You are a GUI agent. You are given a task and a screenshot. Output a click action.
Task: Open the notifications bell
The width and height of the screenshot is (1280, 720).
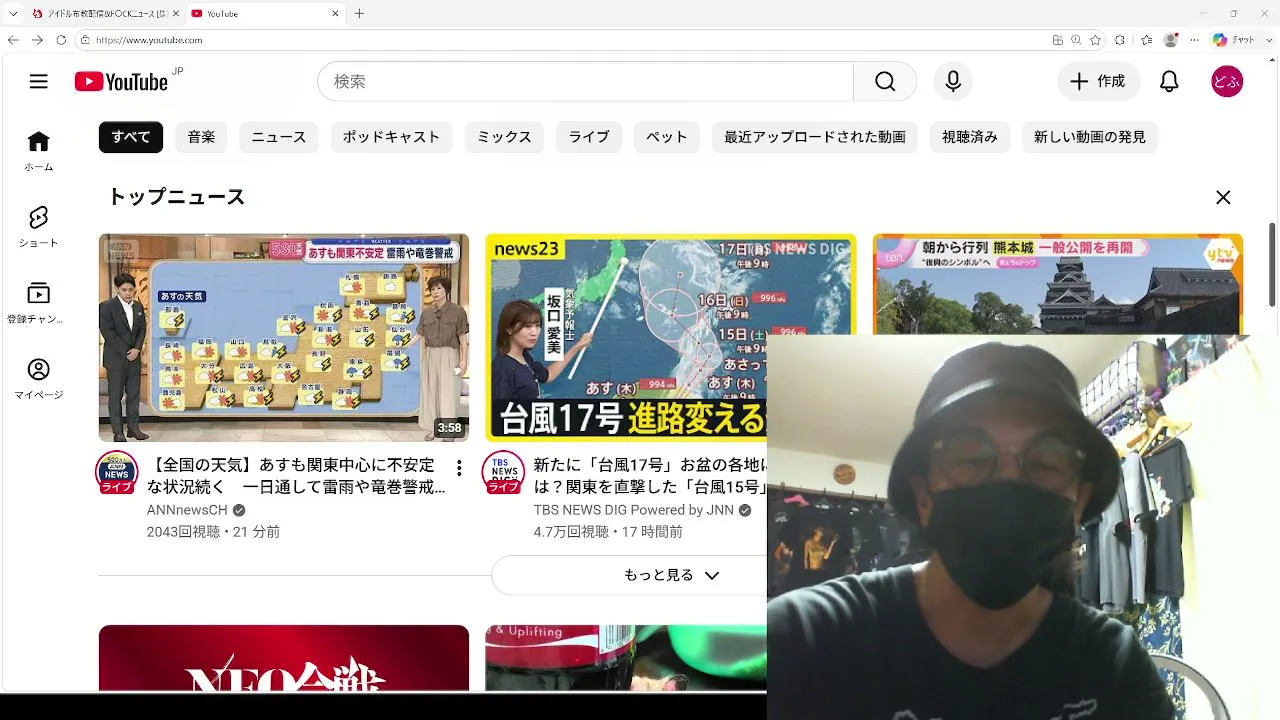tap(1169, 82)
